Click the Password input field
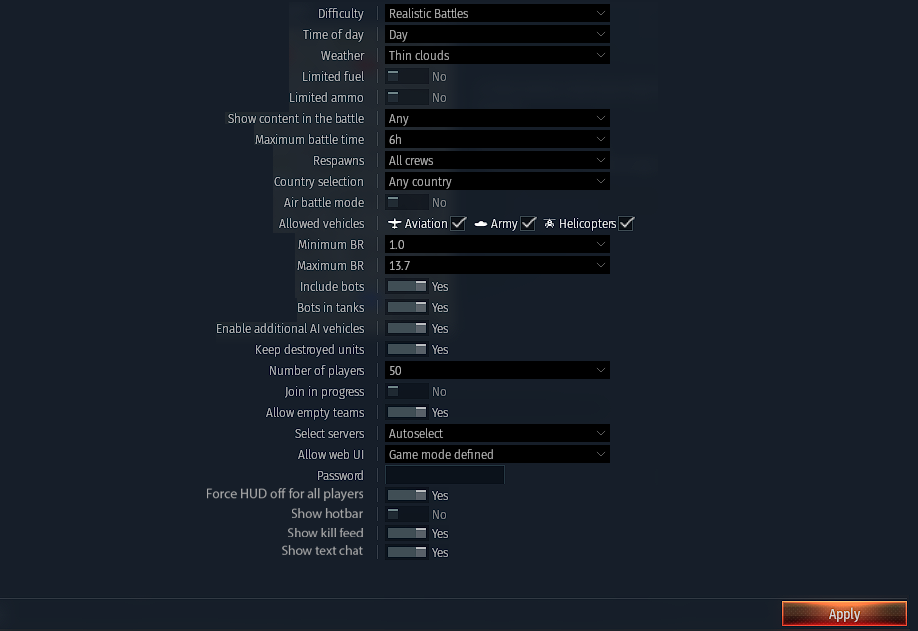 tap(445, 476)
